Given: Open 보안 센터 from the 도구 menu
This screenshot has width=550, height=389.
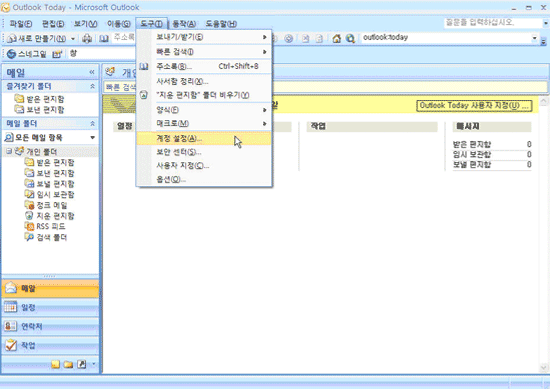Looking at the screenshot, I should click(x=204, y=152).
